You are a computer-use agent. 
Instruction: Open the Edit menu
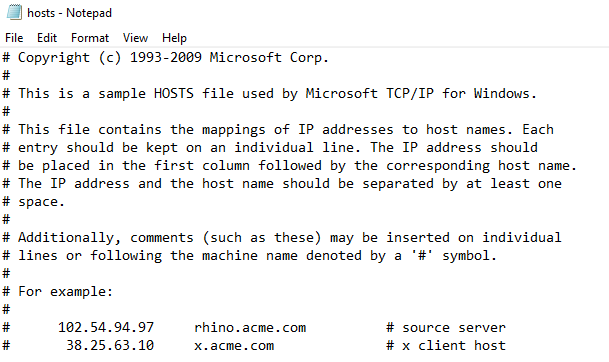click(x=47, y=38)
